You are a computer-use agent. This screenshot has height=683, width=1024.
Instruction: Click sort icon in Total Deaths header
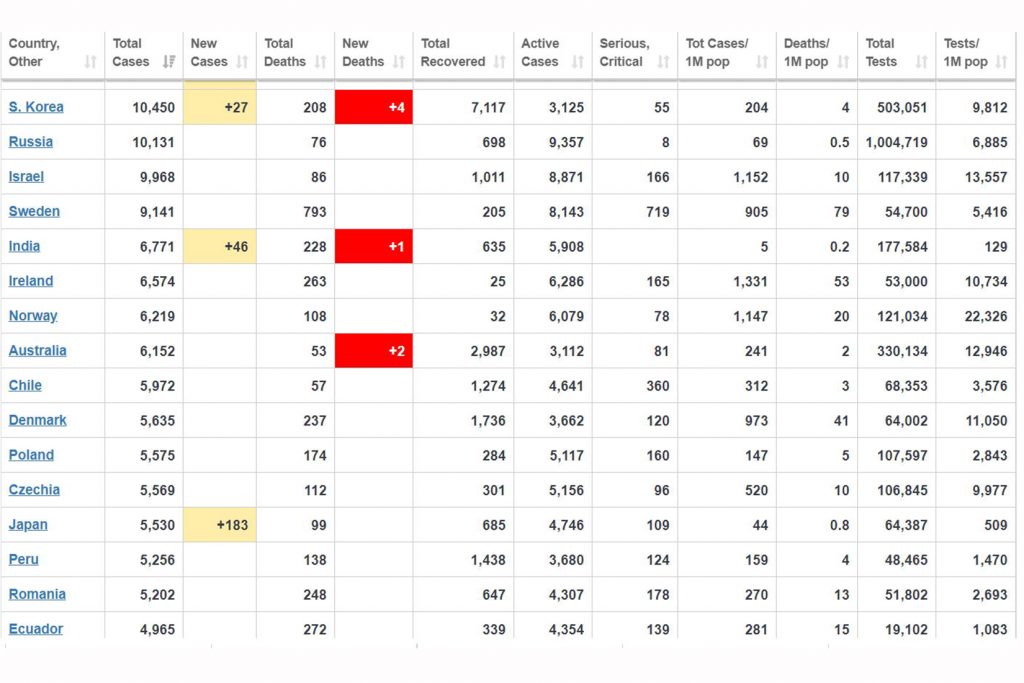321,62
